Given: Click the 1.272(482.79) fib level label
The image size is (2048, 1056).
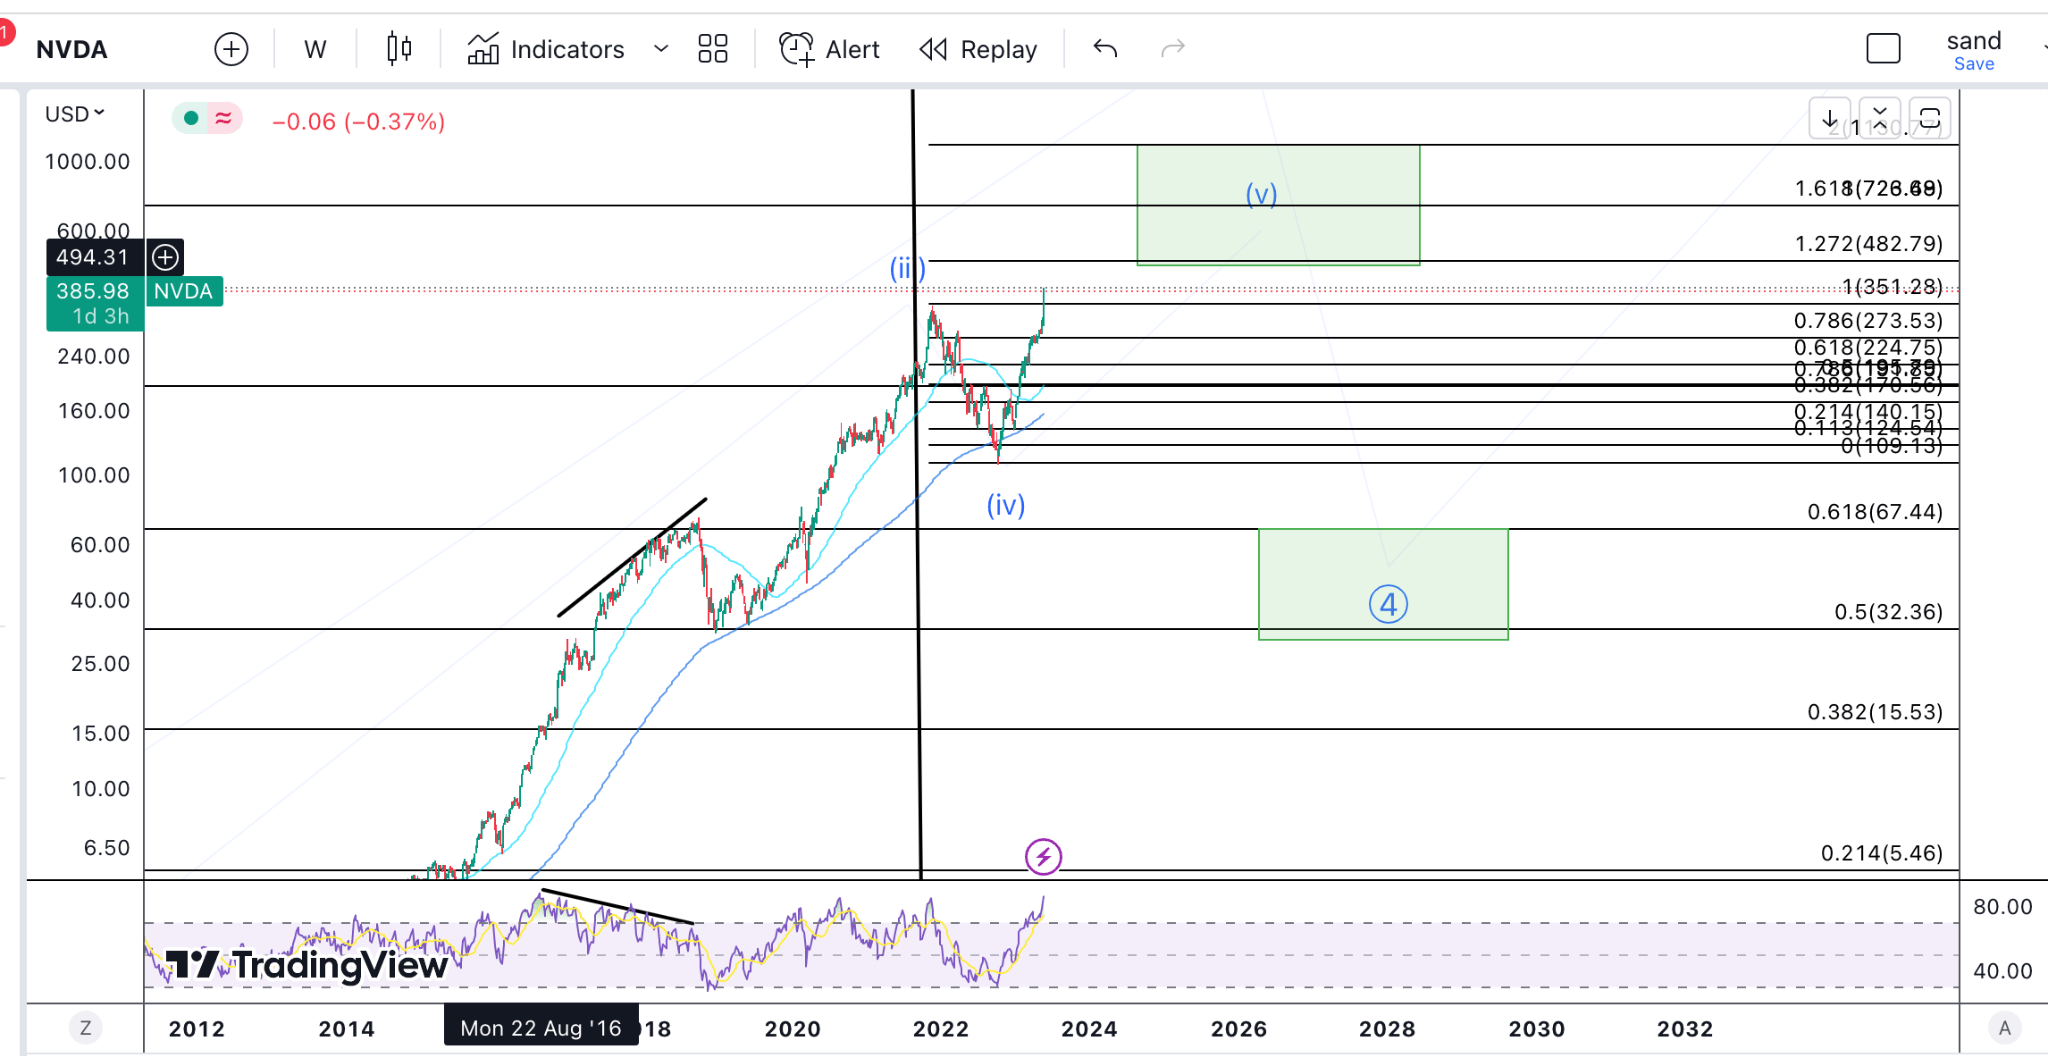Looking at the screenshot, I should tap(1868, 244).
